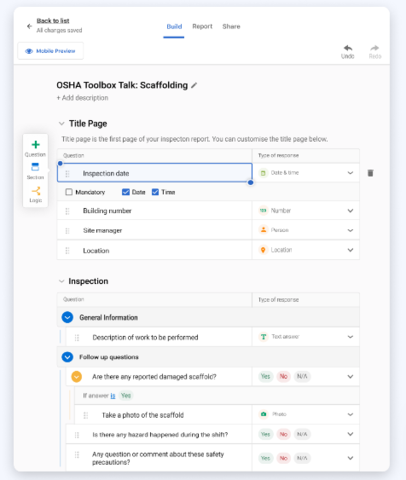Viewport: 406px width, 480px height.
Task: Click the Redo arrow
Action: (x=375, y=48)
